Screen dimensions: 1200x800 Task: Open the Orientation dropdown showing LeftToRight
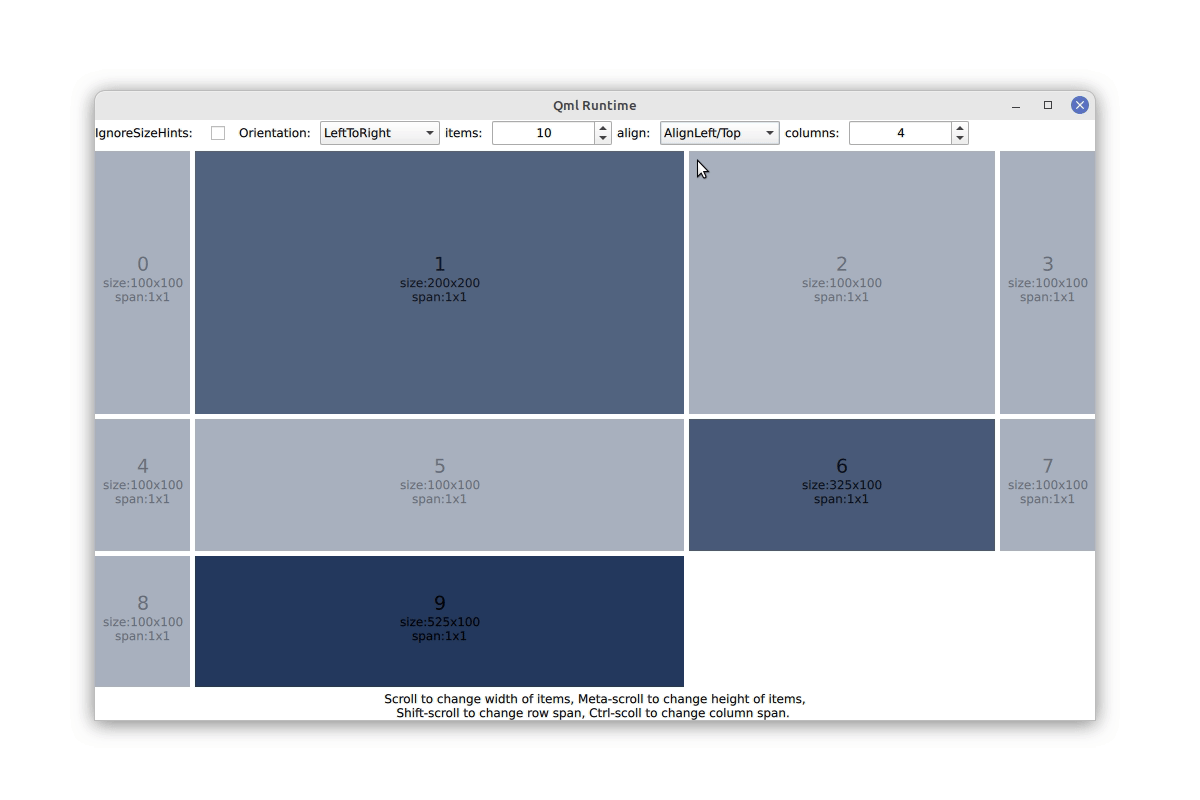[379, 132]
